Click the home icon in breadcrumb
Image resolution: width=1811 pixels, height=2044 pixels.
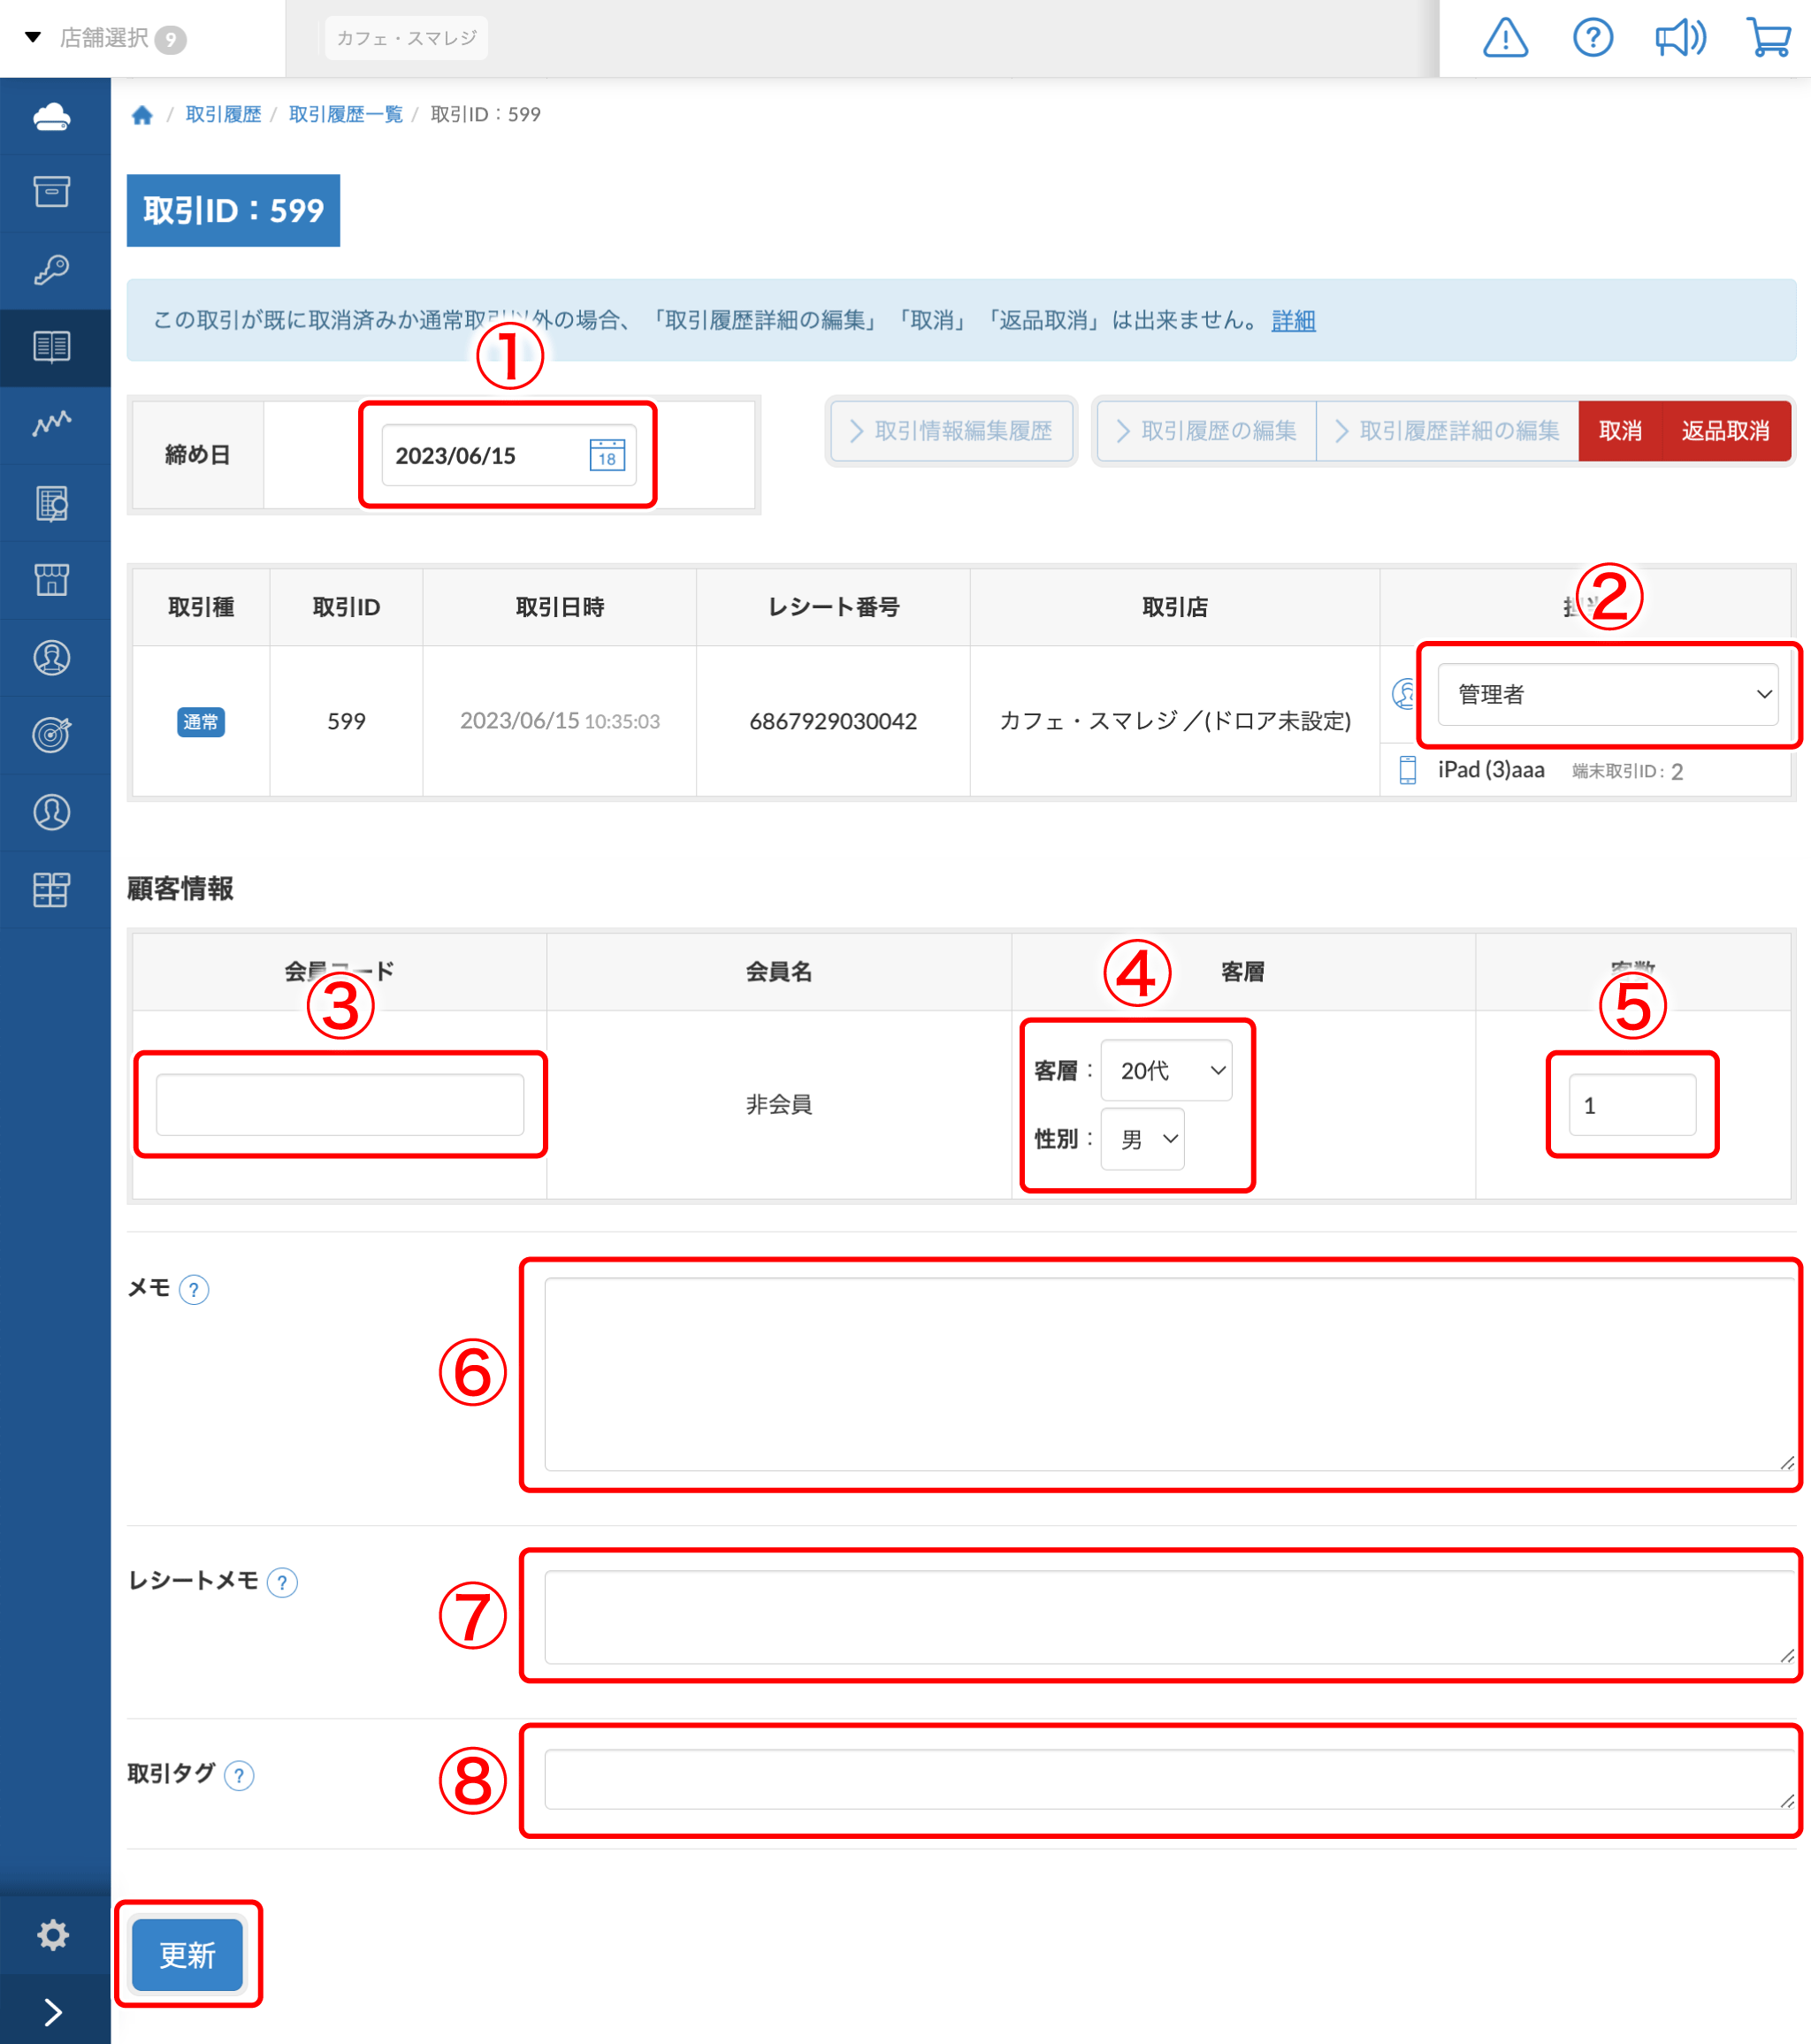142,115
